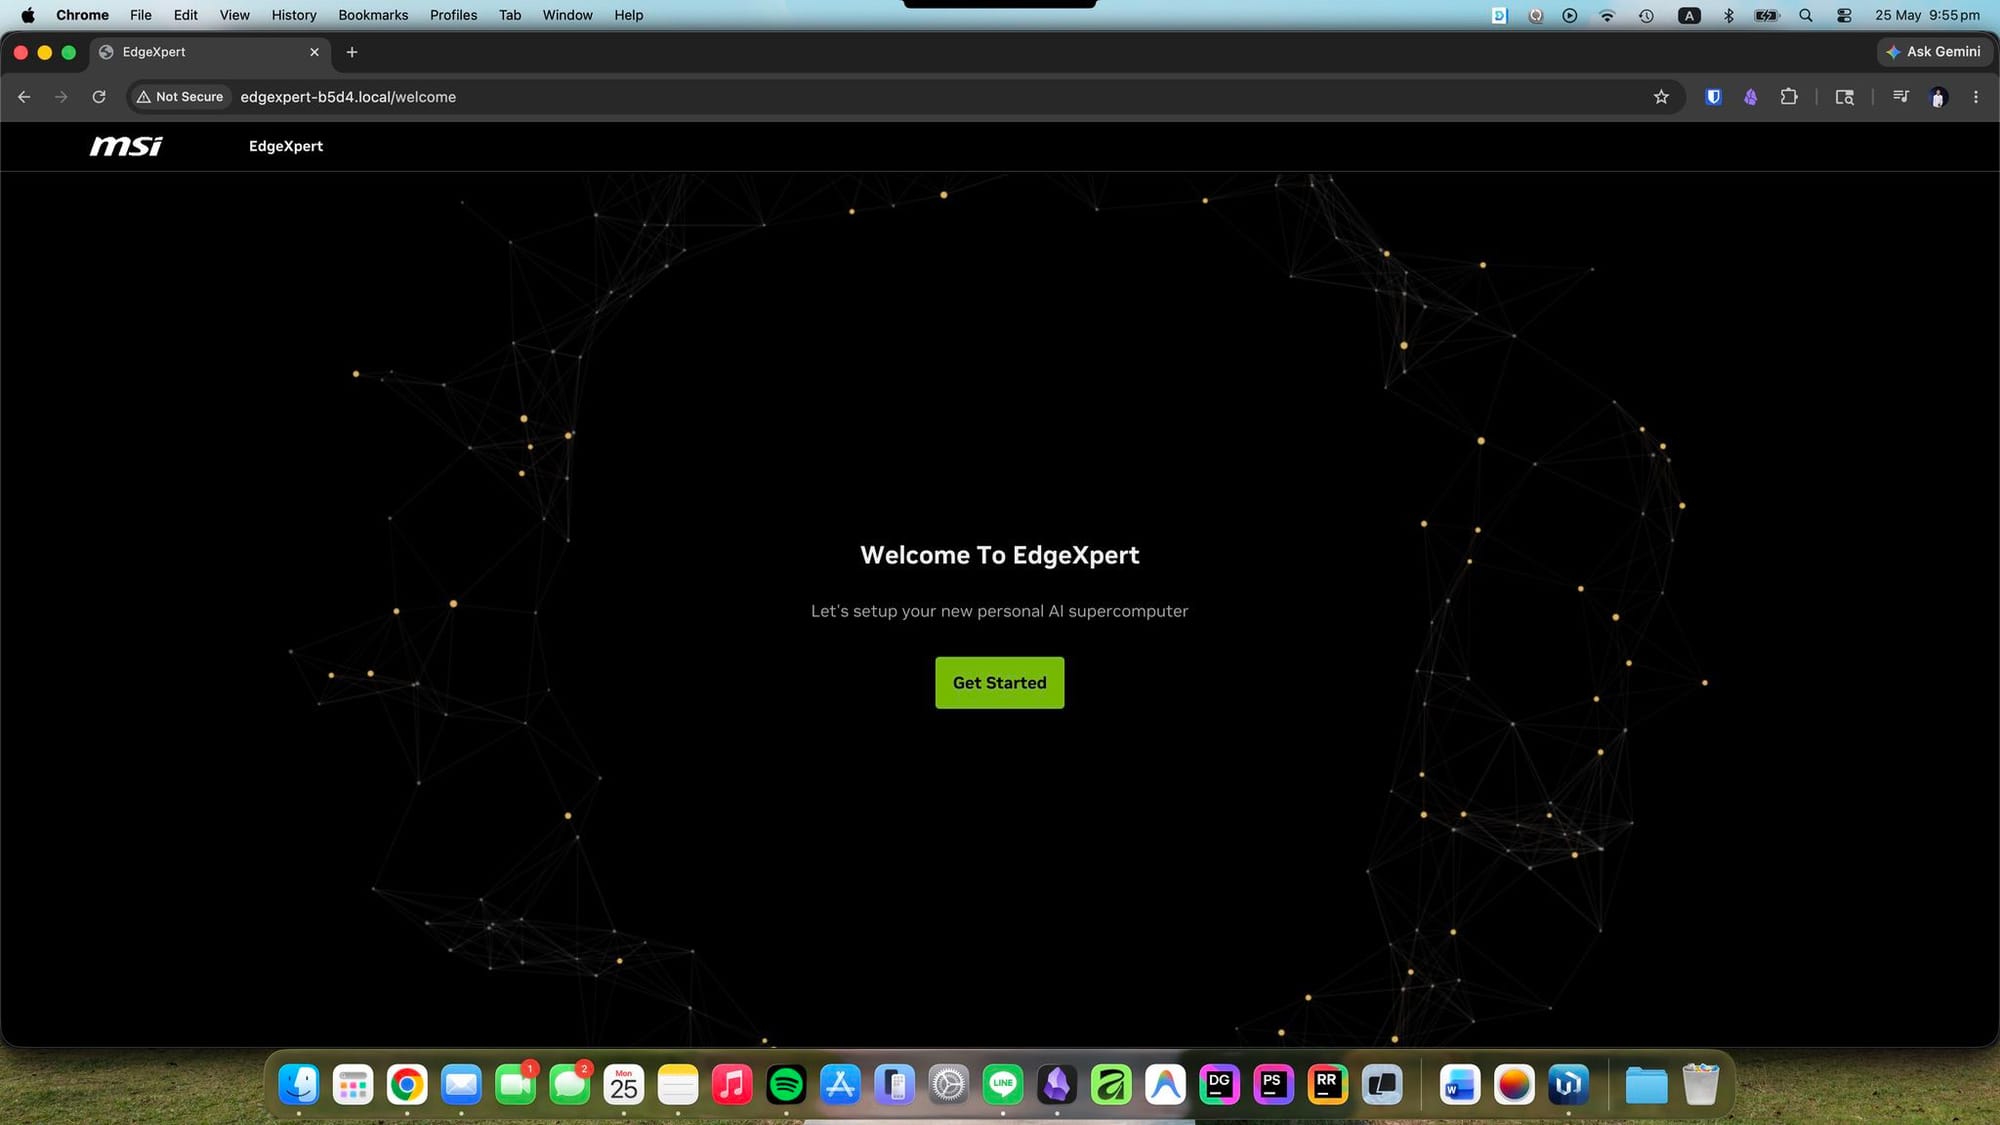Open the Now Playing menu bar icon
Viewport: 2000px width, 1125px height.
click(x=1570, y=15)
